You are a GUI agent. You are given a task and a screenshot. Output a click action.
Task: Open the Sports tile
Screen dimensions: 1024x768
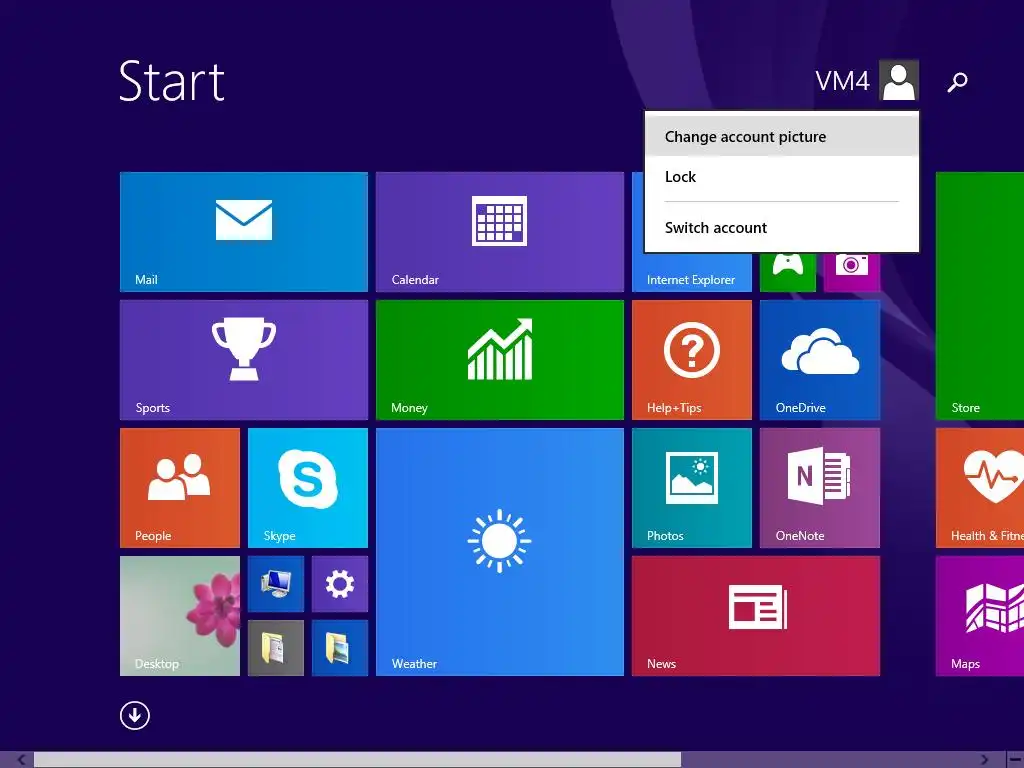click(x=244, y=360)
